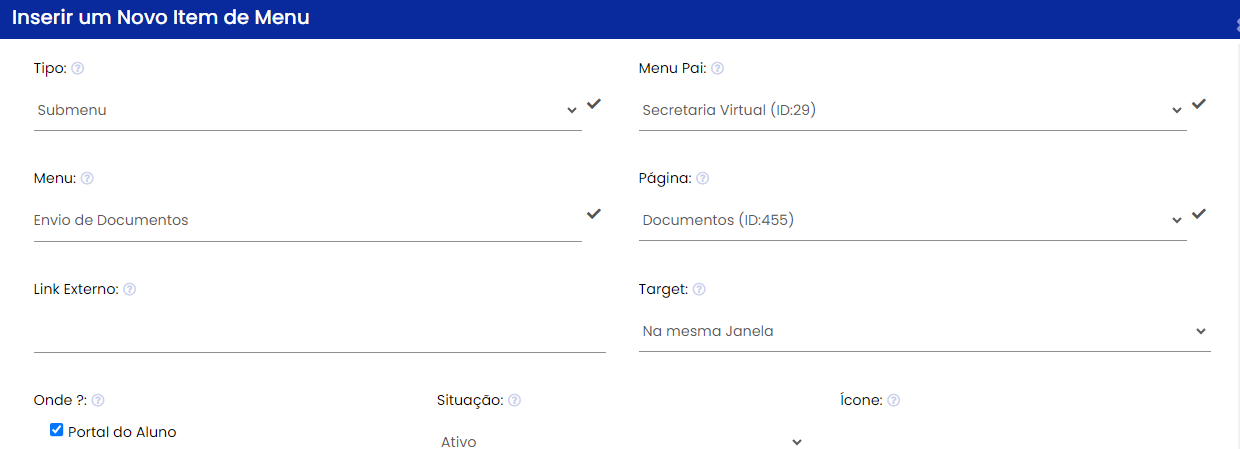Open the Target dropdown Na mesma Janela
This screenshot has width=1240, height=449.
[924, 331]
